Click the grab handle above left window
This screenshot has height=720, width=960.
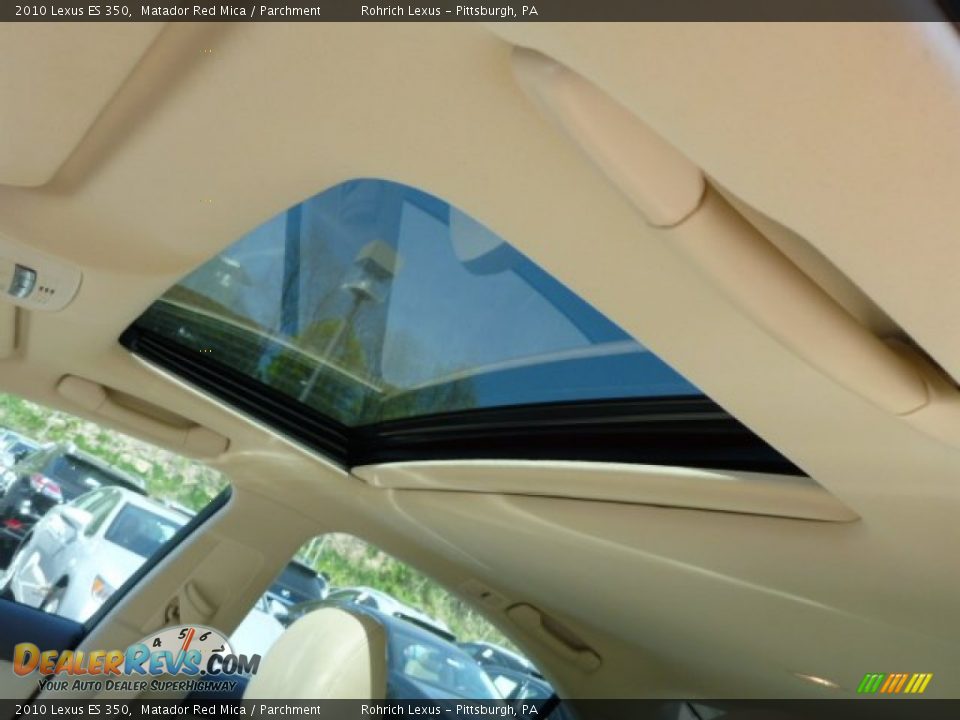click(140, 413)
